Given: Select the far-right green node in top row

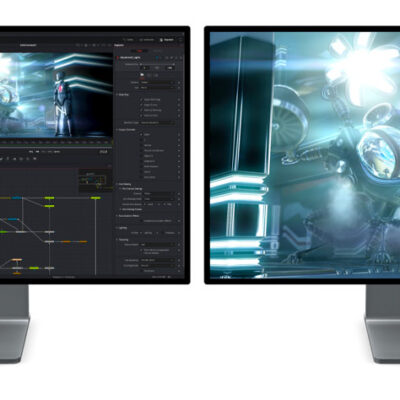Looking at the screenshot, I should (96, 198).
